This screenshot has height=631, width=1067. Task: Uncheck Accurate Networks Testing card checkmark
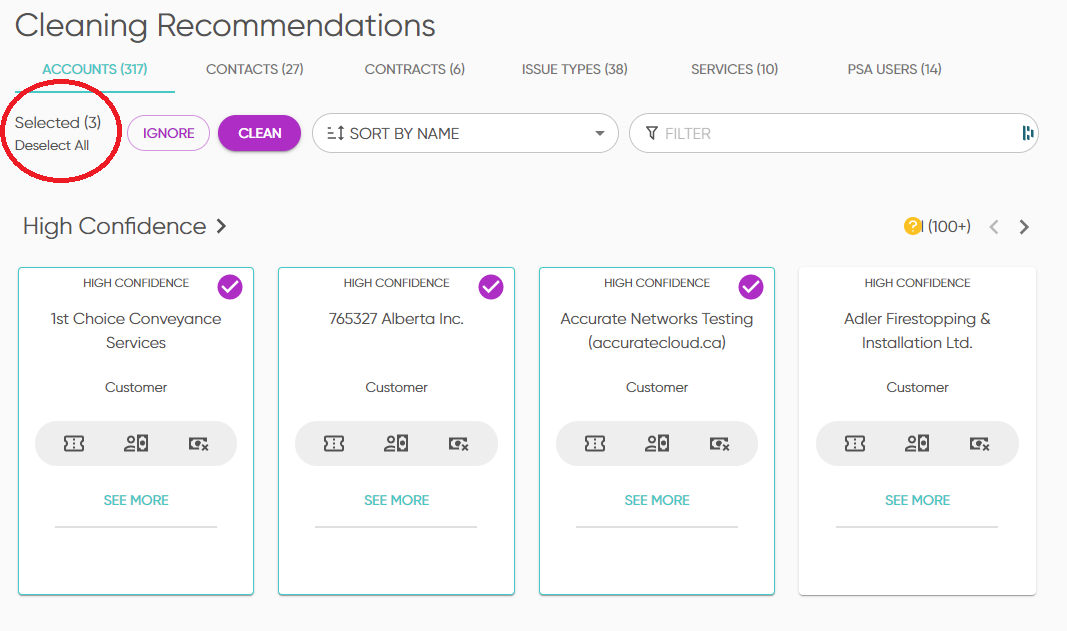[x=751, y=287]
